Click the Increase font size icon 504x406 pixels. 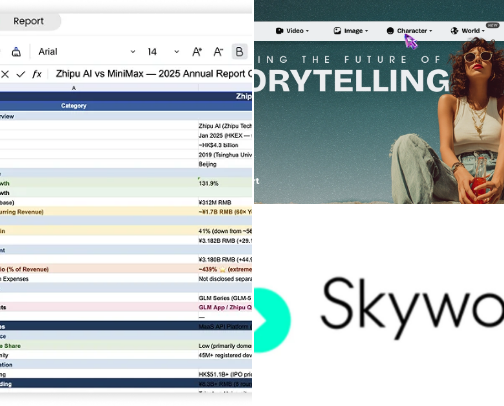(197, 52)
